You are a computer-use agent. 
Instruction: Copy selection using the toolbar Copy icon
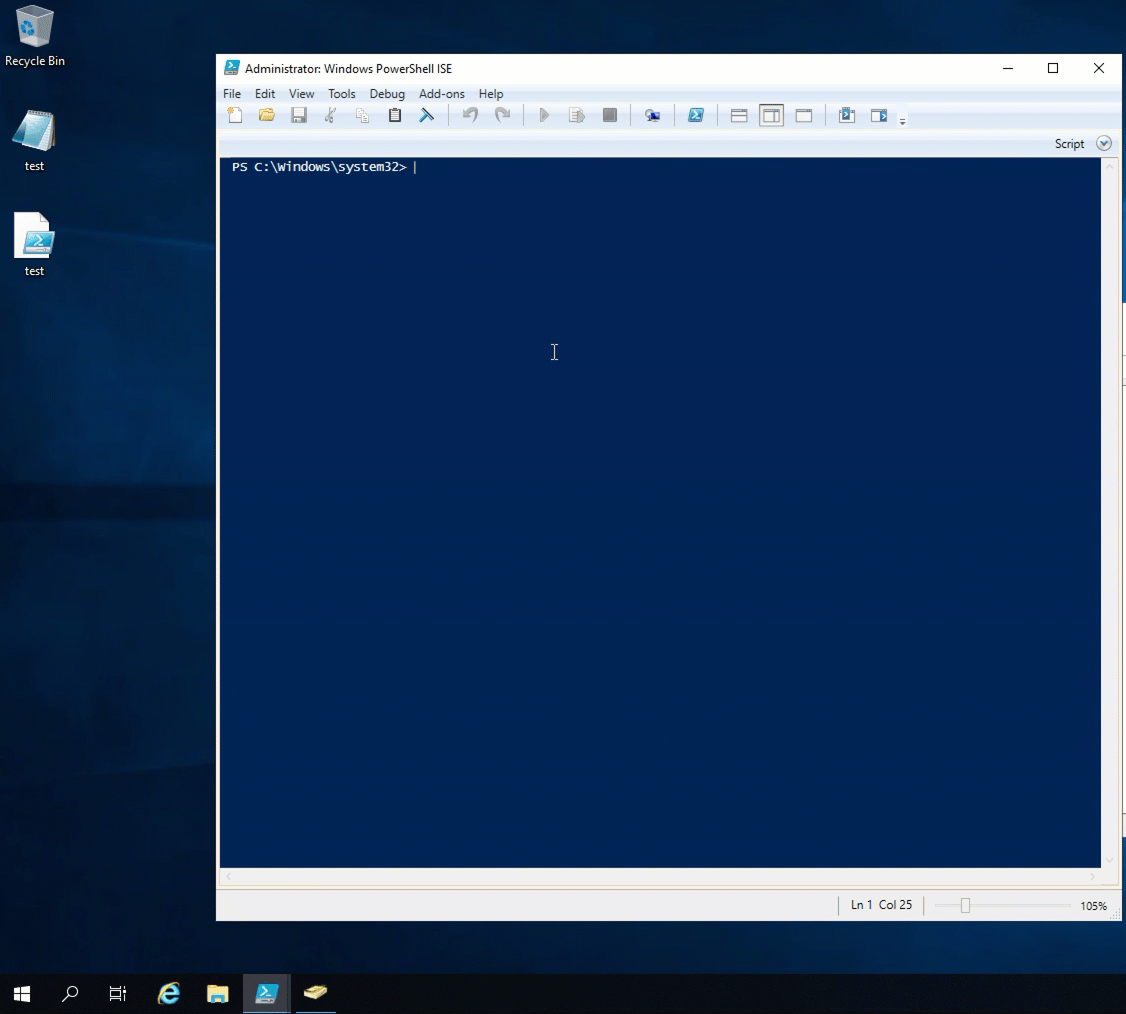coord(363,115)
